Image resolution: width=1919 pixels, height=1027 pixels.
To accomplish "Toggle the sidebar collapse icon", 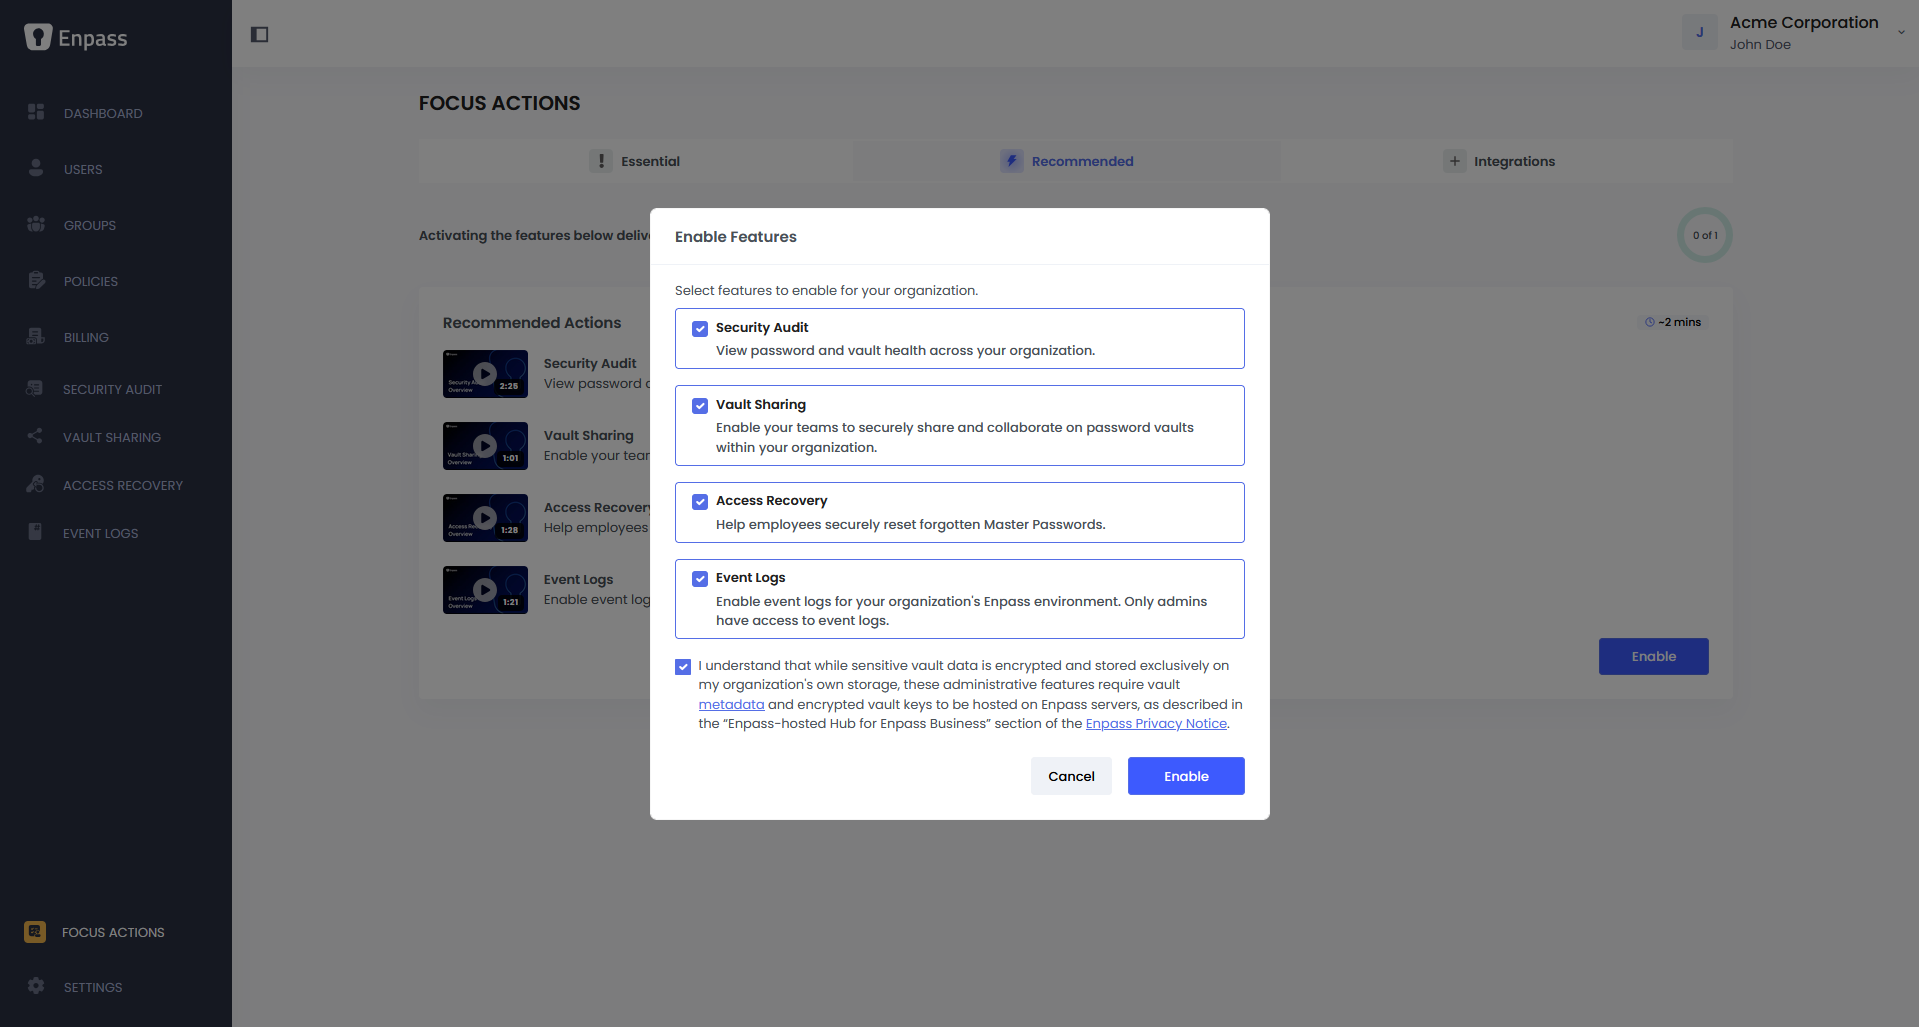I will pos(260,35).
